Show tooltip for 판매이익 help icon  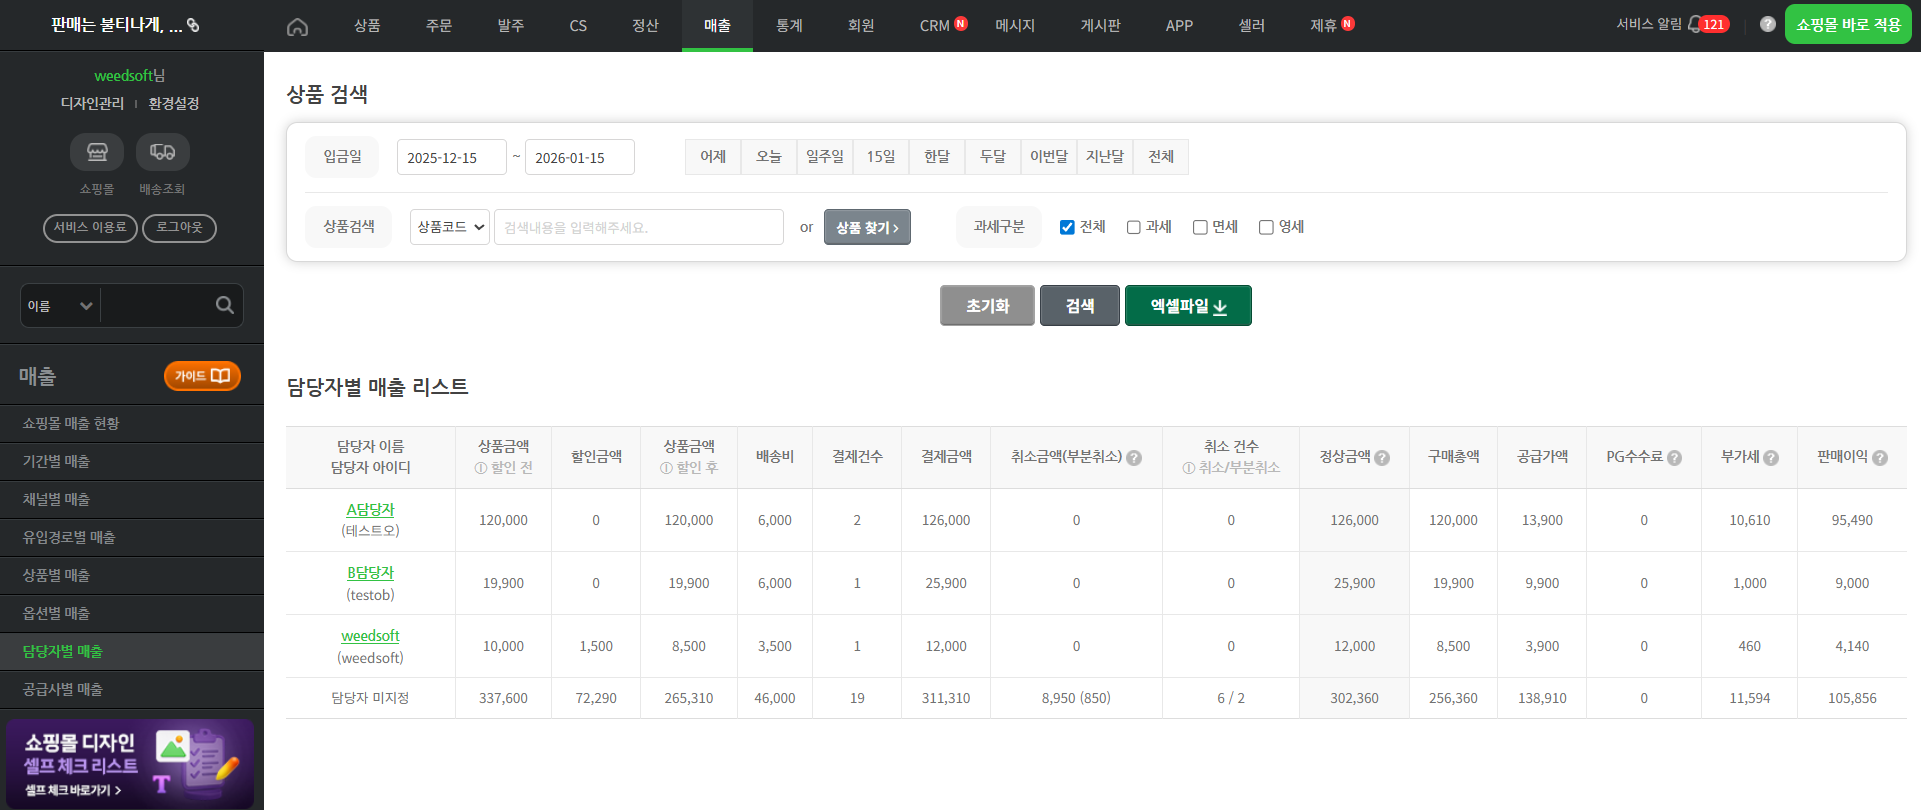[x=1880, y=458]
